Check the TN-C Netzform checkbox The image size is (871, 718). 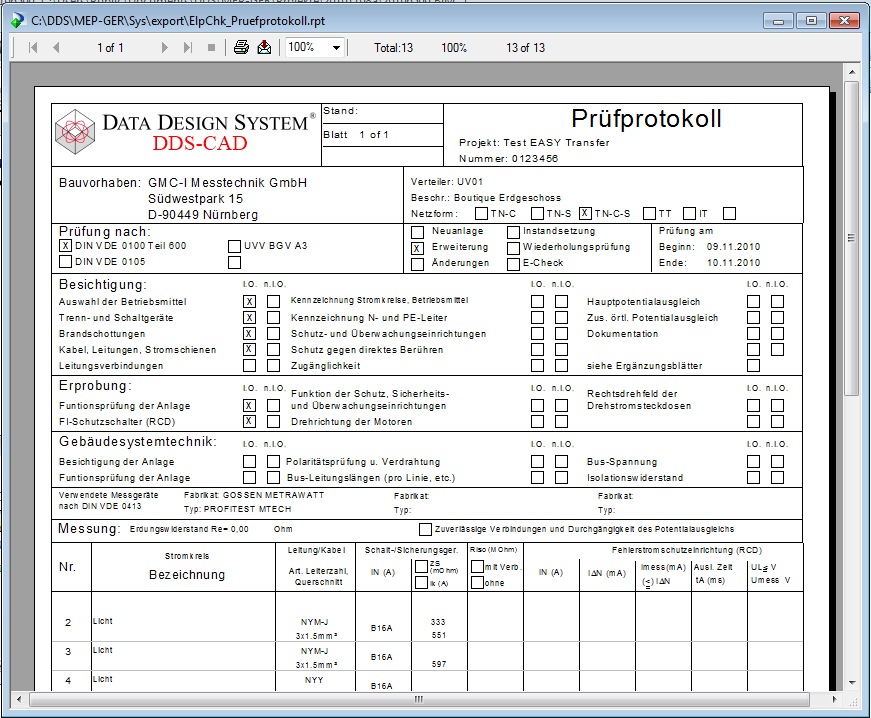click(x=482, y=213)
